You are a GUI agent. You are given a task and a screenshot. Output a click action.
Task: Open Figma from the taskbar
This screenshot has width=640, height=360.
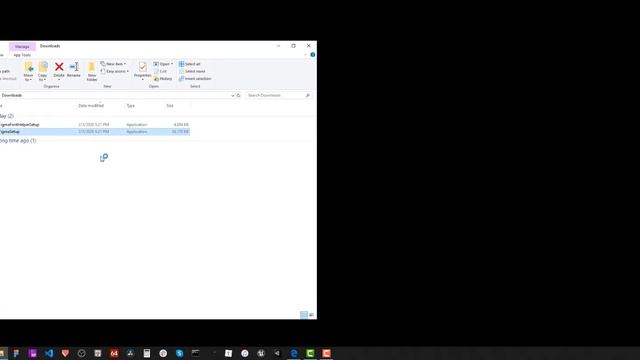[16, 353]
